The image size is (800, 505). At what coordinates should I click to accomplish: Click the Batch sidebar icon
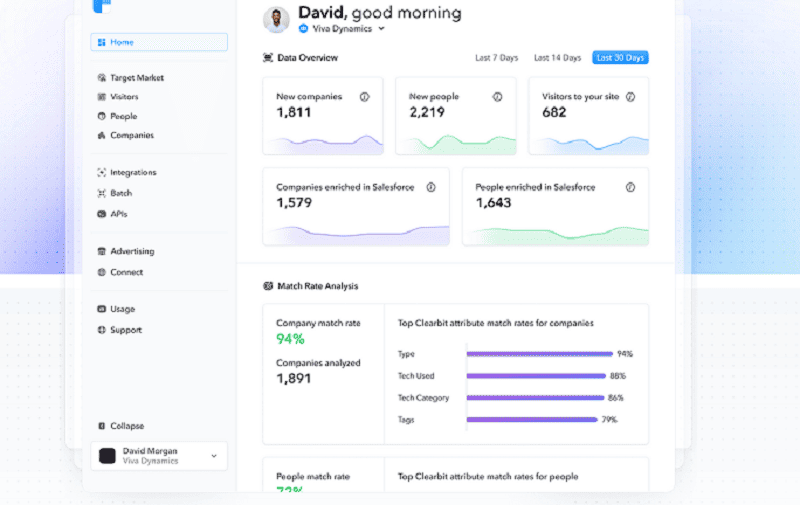[102, 193]
